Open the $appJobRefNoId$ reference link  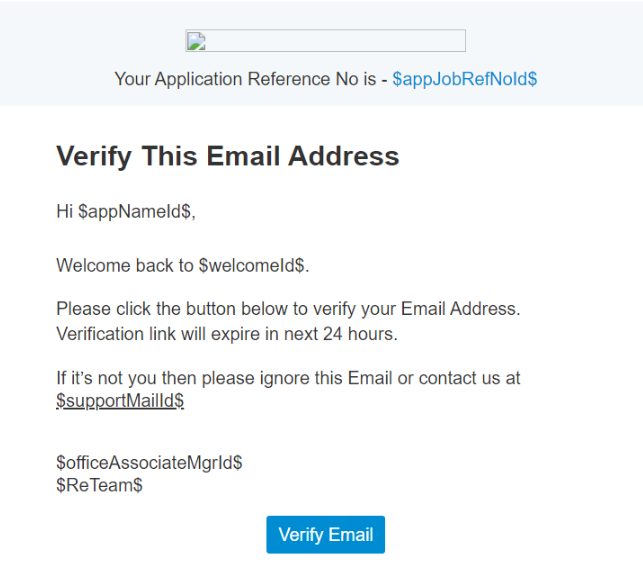pyautogui.click(x=465, y=79)
